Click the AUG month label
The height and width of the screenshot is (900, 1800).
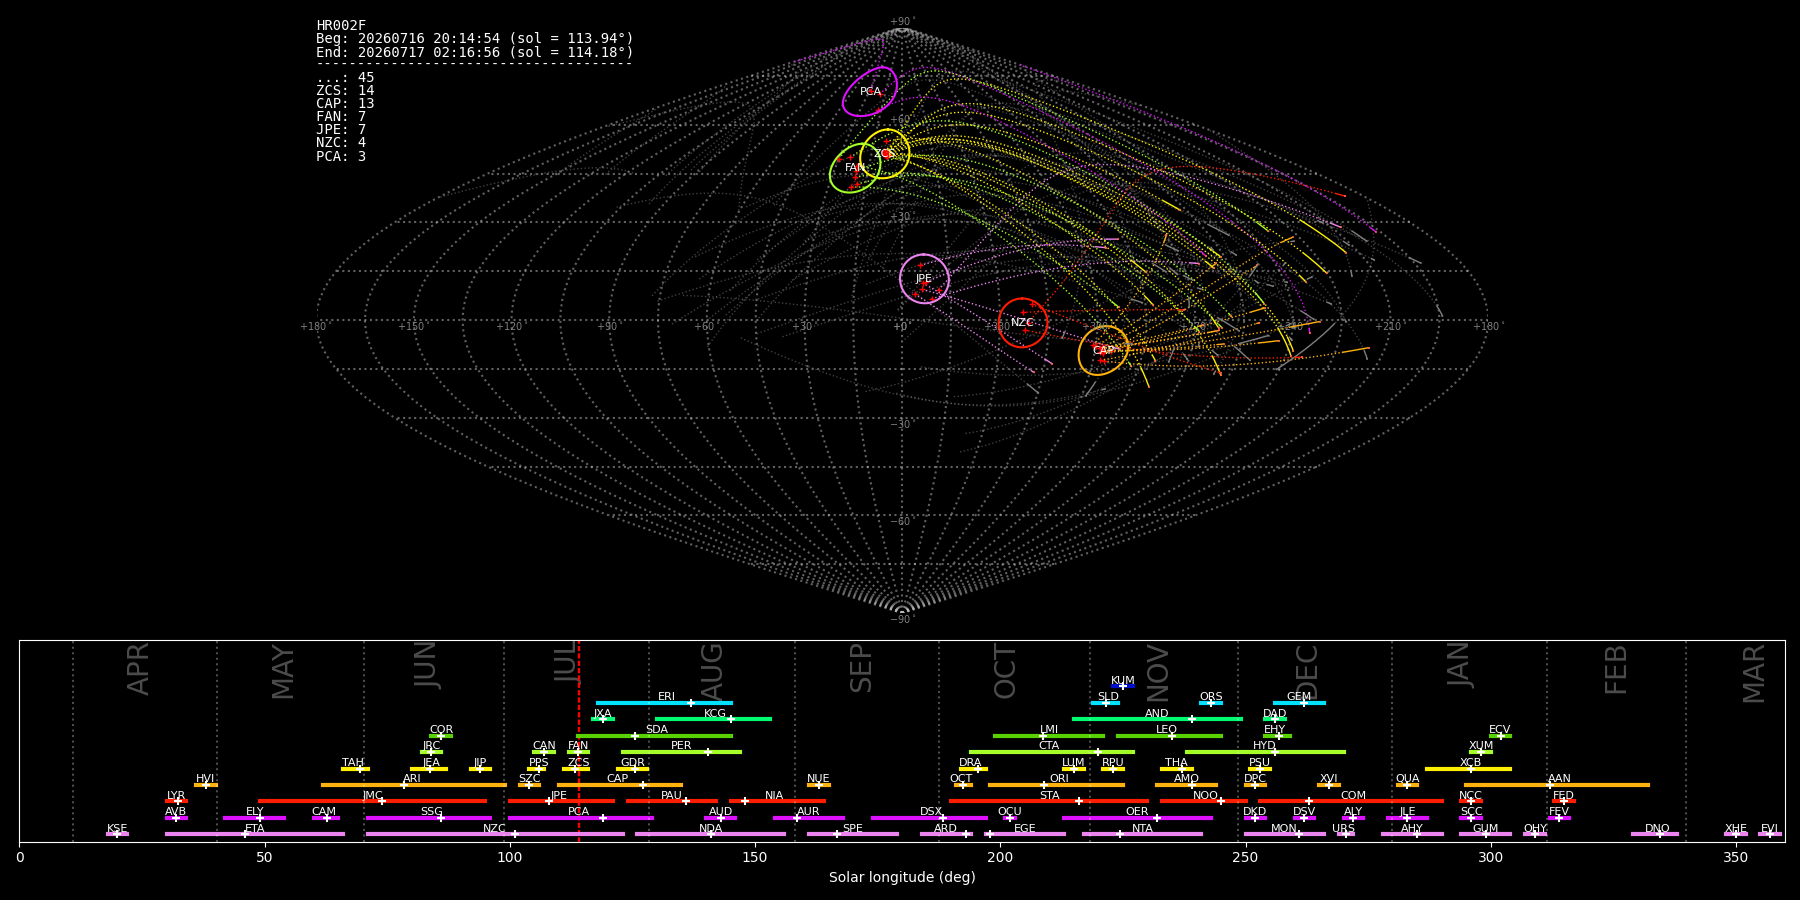(x=712, y=670)
